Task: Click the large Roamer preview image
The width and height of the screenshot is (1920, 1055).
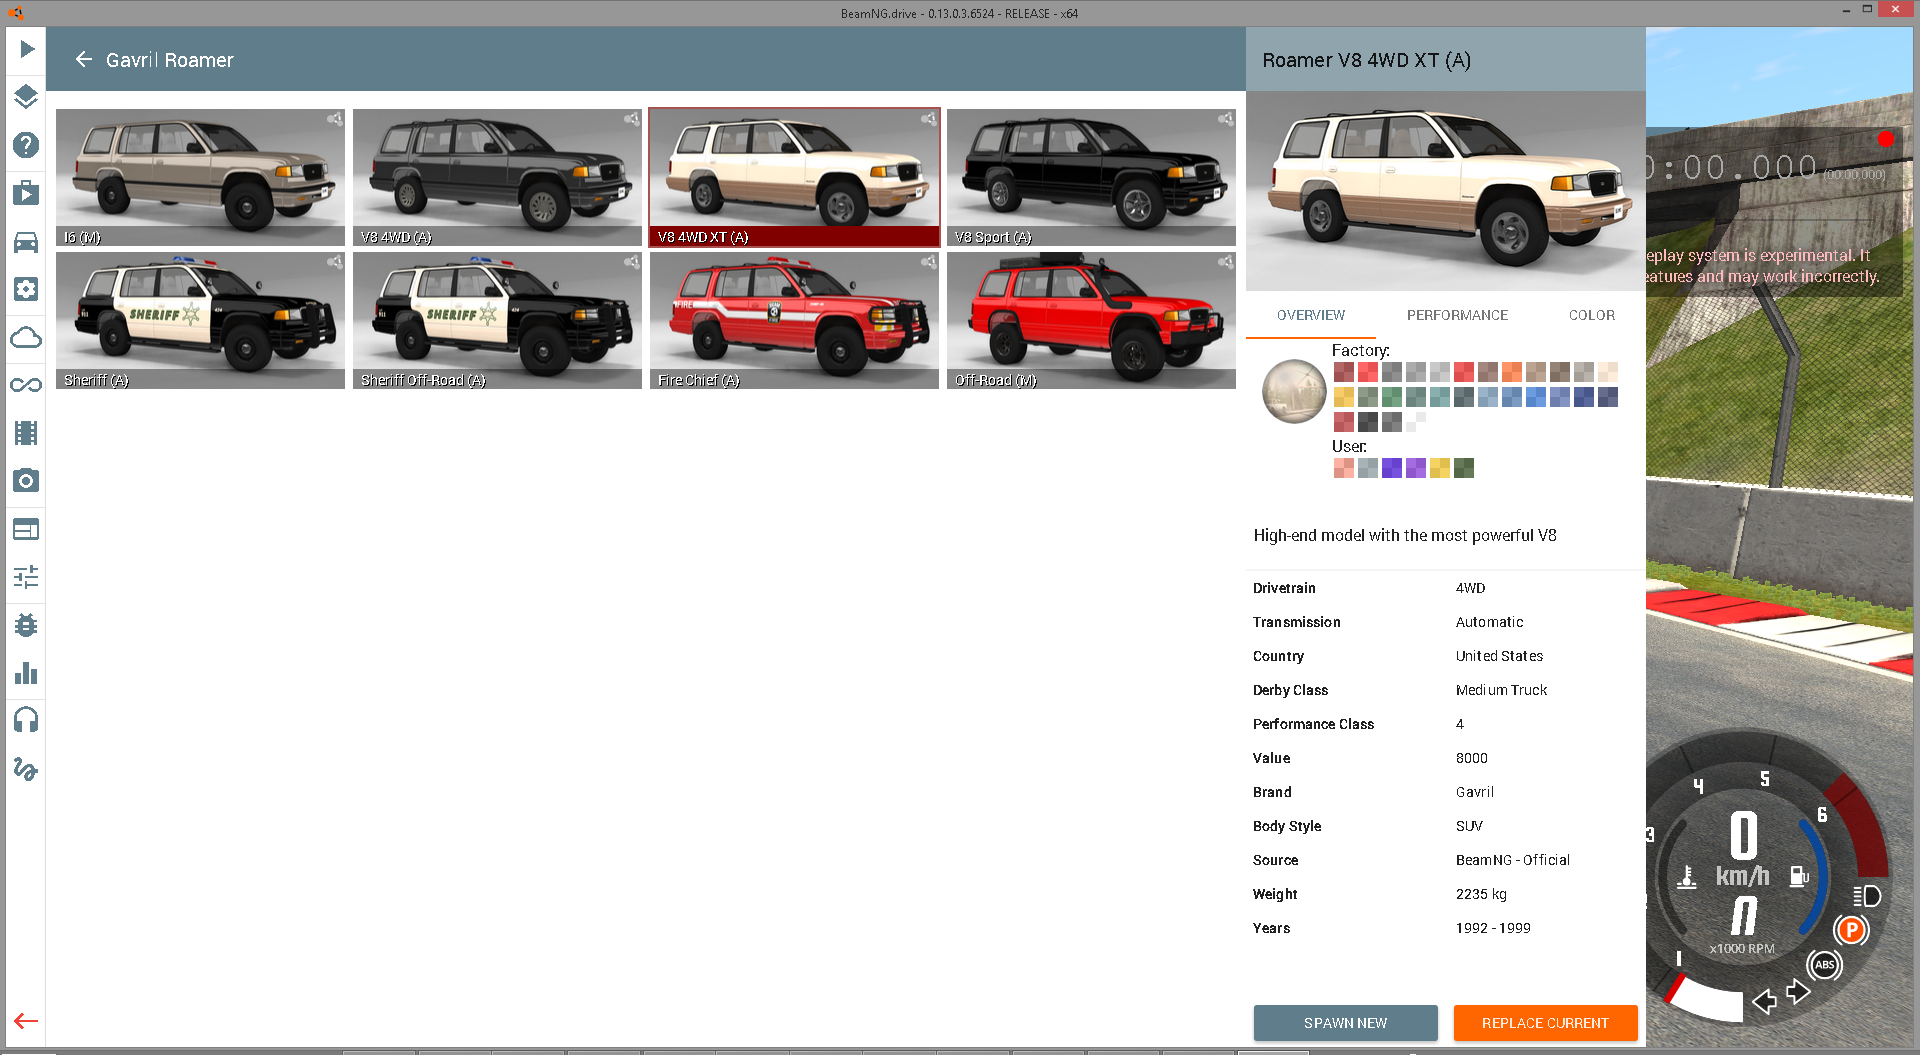Action: pyautogui.click(x=1445, y=191)
